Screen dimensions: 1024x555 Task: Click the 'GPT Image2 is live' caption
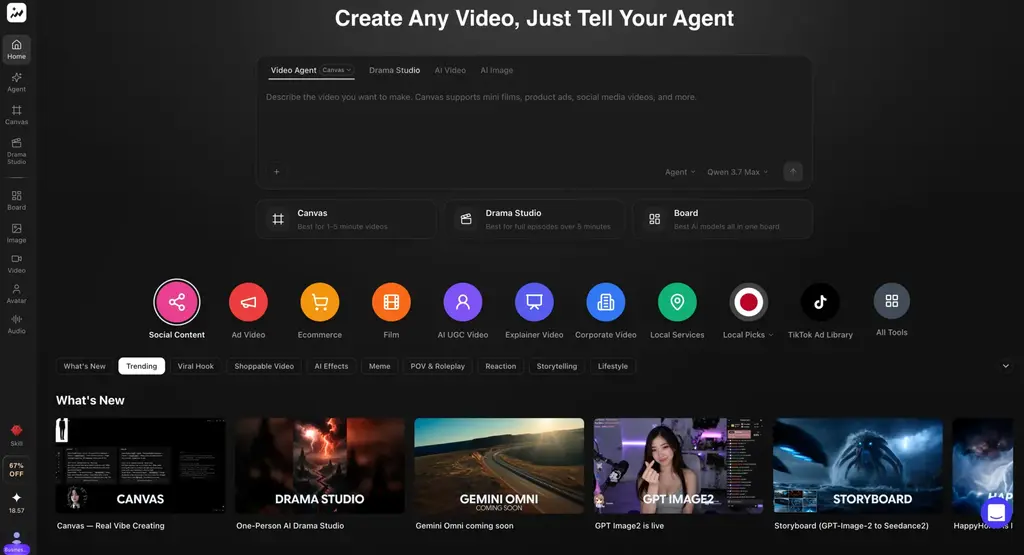630,526
